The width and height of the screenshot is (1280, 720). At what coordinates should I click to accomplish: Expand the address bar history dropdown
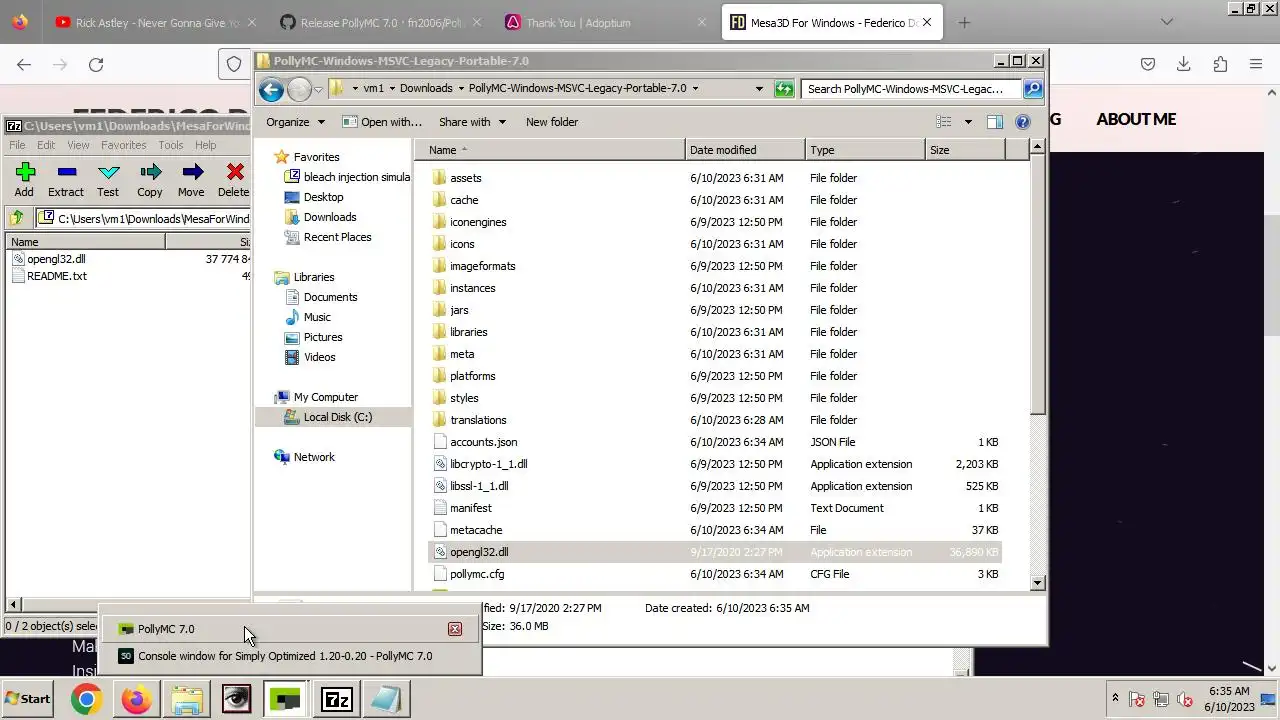(x=760, y=88)
